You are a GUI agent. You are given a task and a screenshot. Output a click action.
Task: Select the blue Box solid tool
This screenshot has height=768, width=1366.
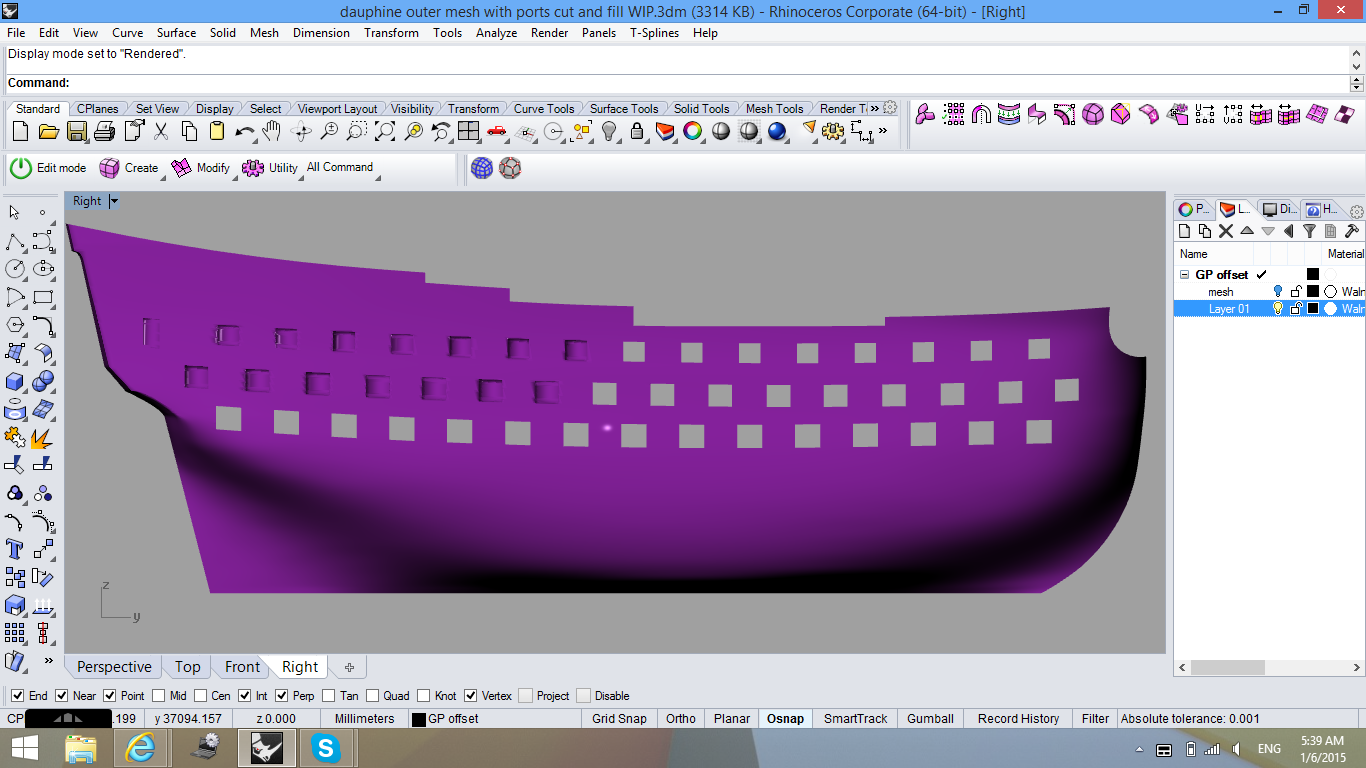[x=16, y=381]
